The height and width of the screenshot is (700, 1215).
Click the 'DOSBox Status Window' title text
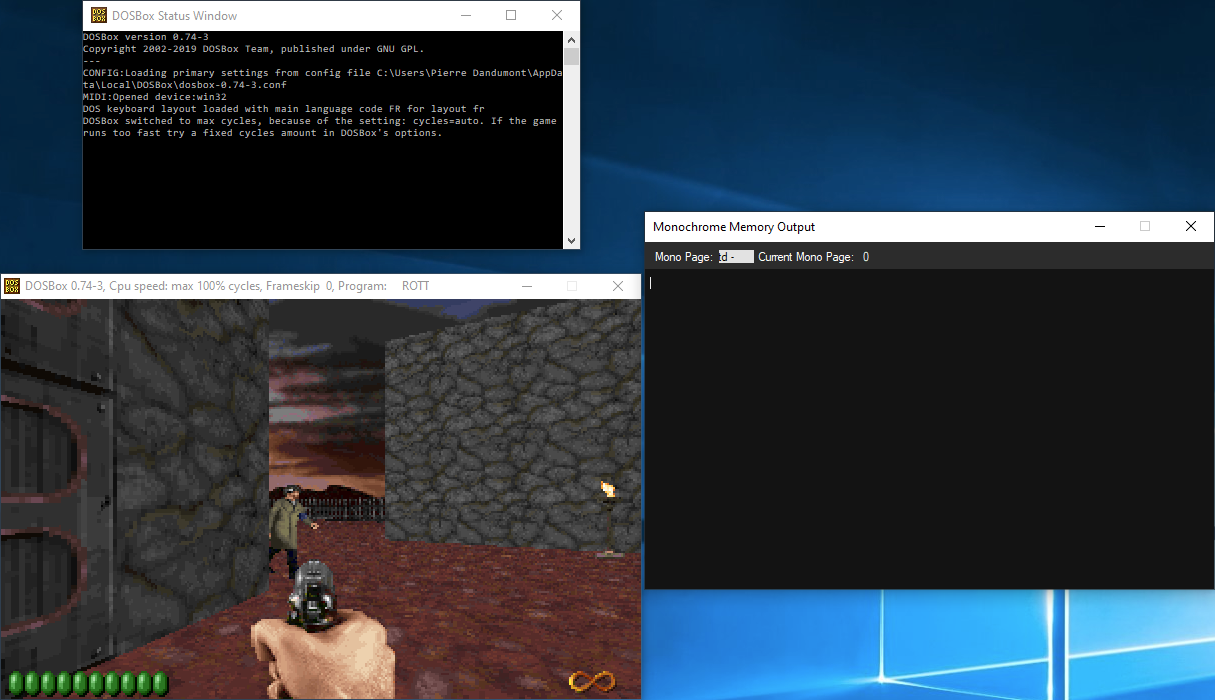(x=174, y=16)
